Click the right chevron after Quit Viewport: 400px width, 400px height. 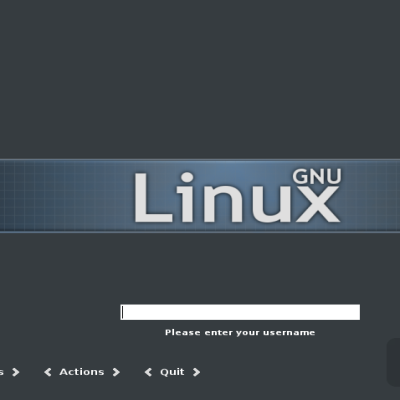[x=196, y=372]
